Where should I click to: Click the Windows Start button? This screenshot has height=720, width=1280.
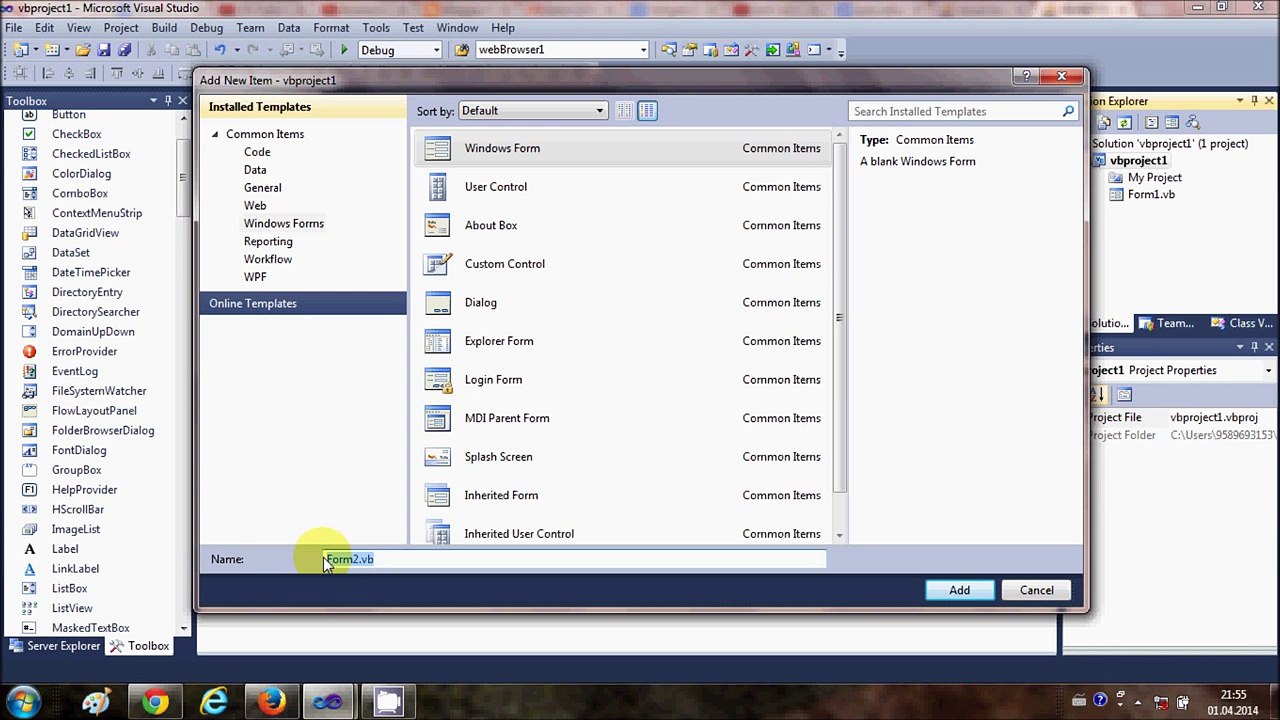(24, 702)
